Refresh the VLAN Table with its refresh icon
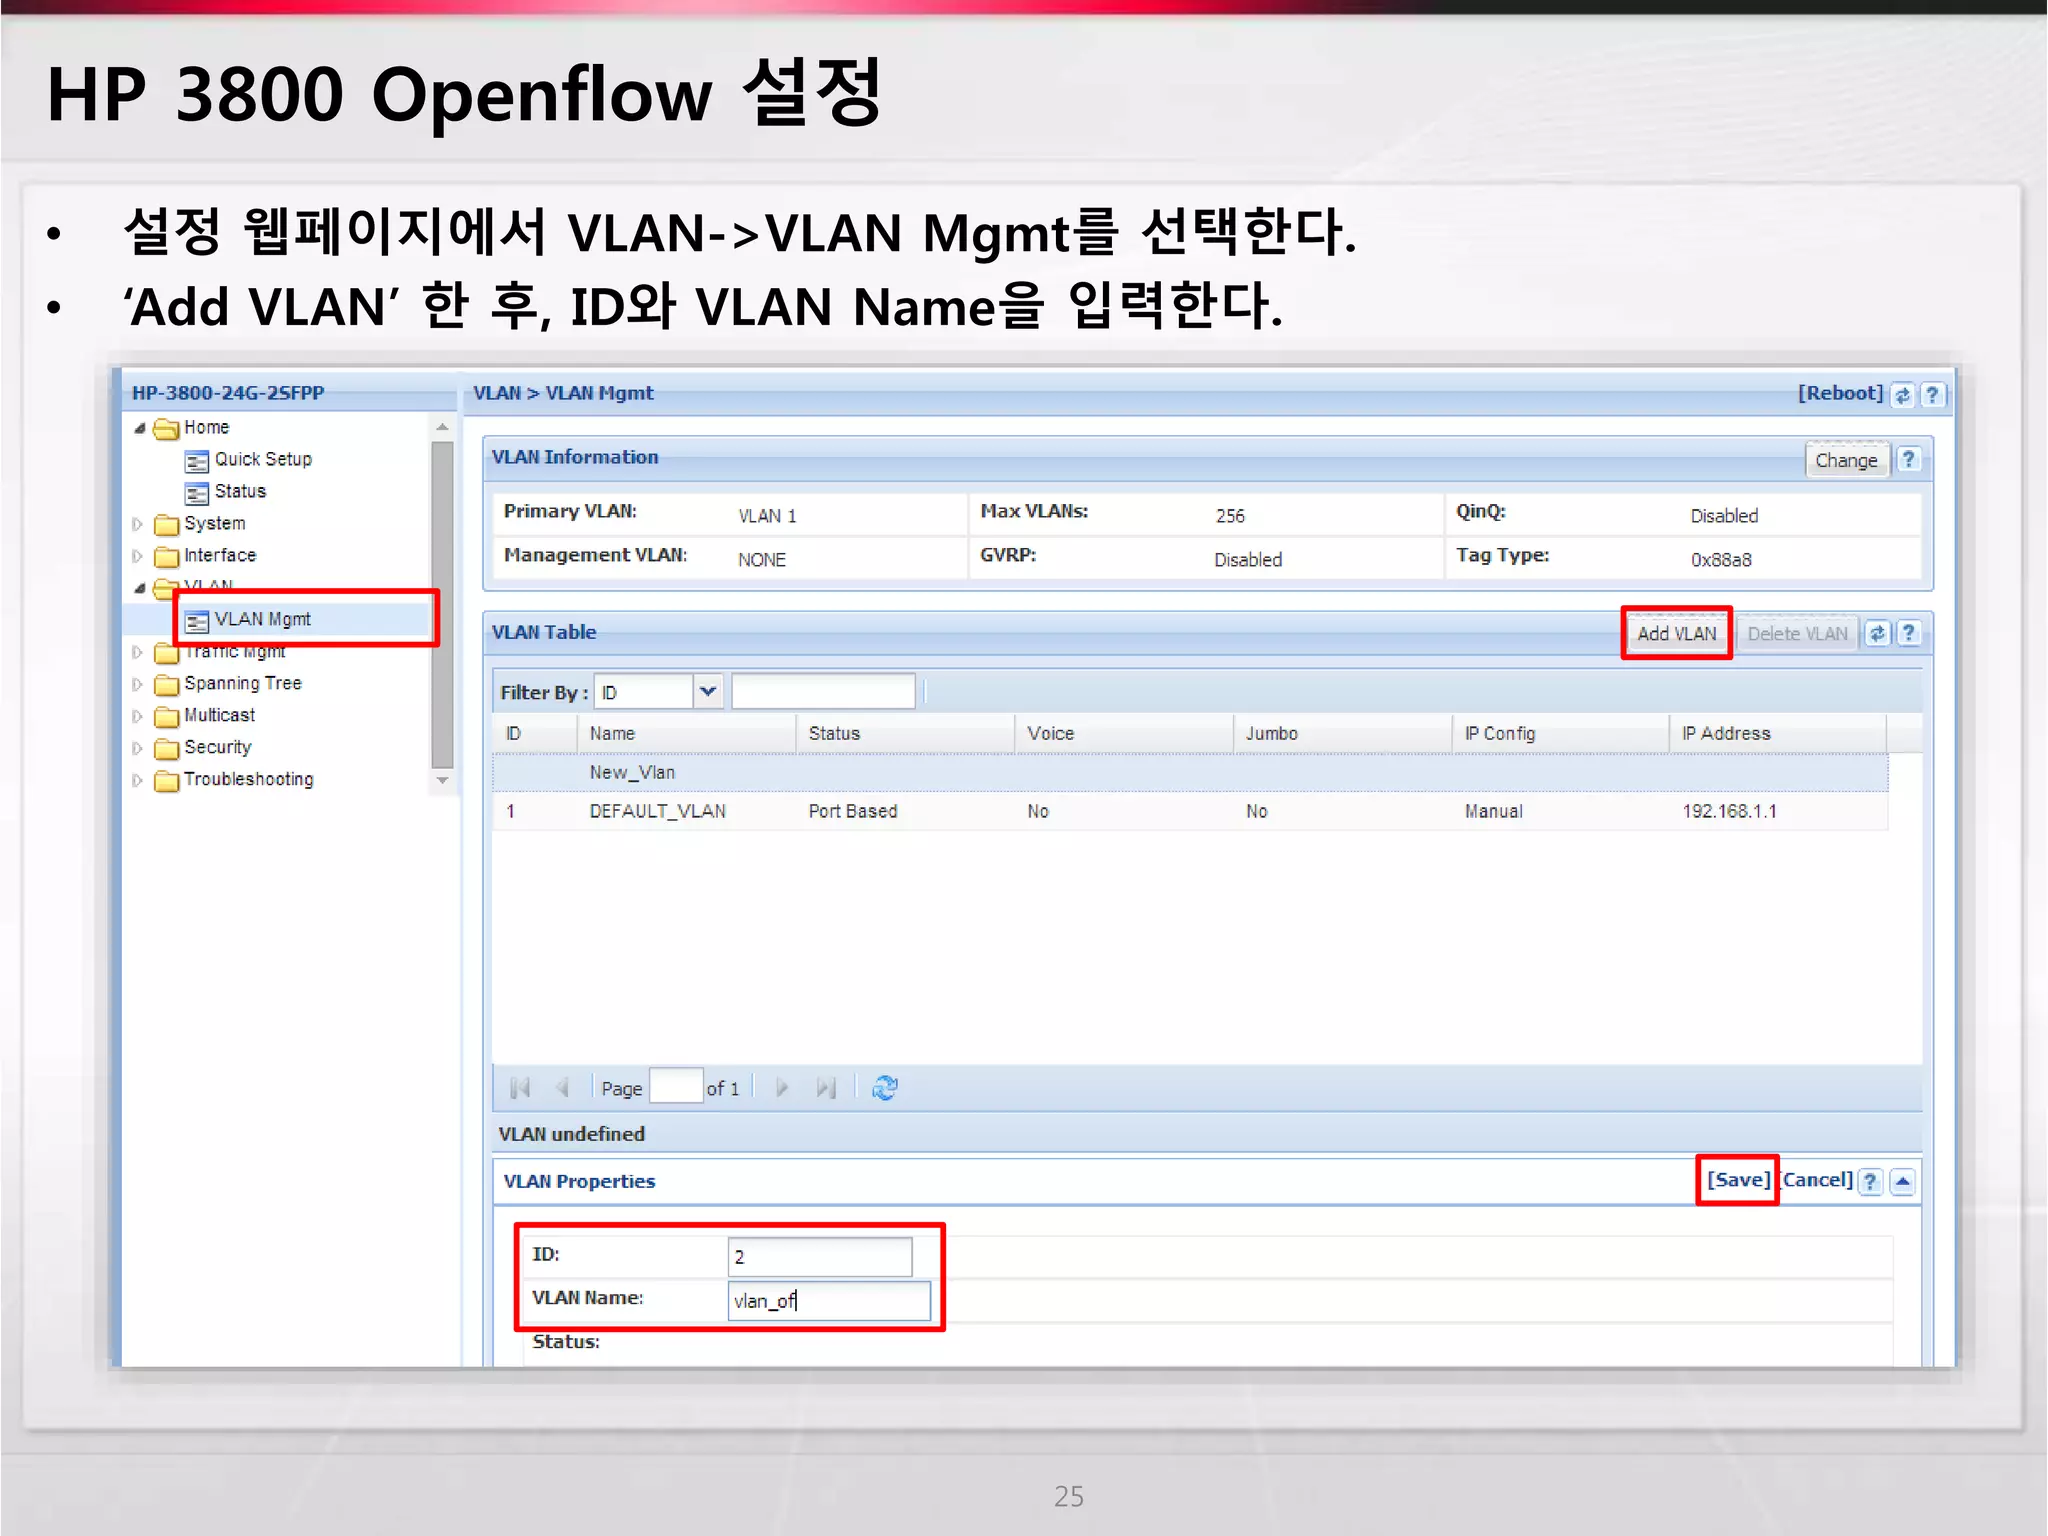Viewport: 2048px width, 1536px height. (1877, 633)
